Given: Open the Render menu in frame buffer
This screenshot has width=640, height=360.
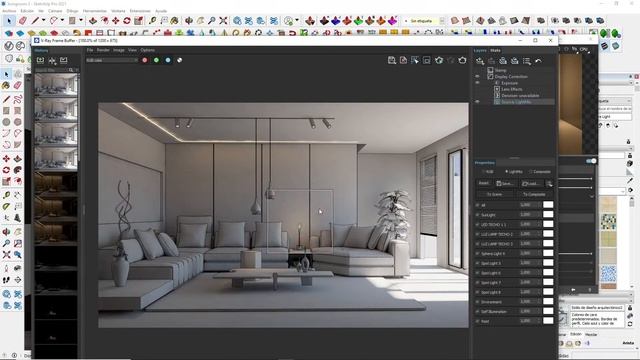Looking at the screenshot, I should pos(103,50).
